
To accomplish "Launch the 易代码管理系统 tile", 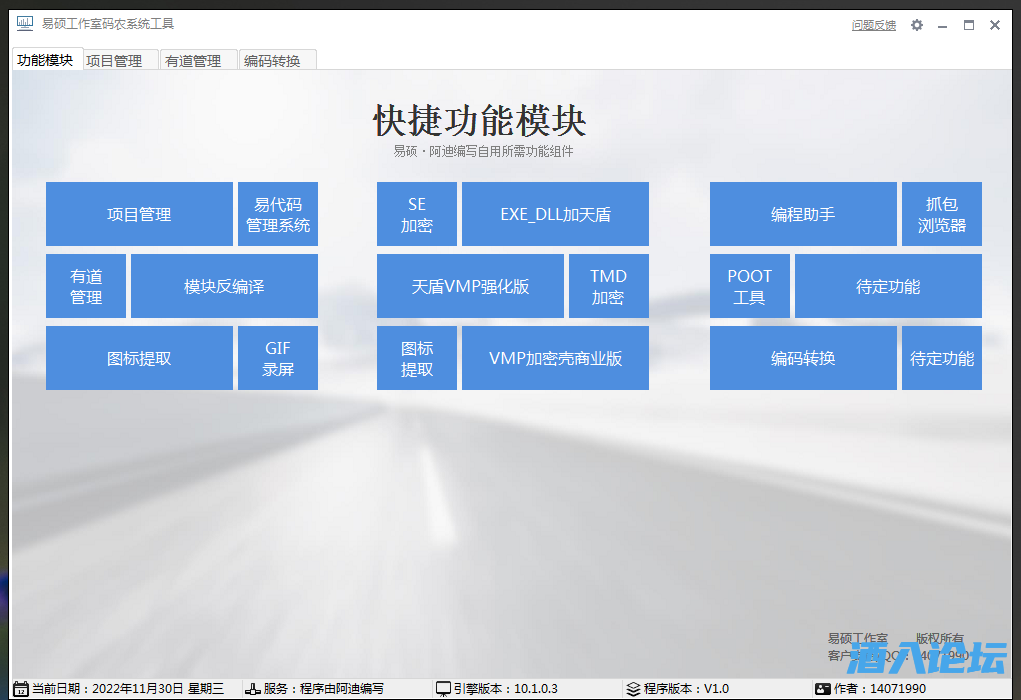I will point(278,214).
